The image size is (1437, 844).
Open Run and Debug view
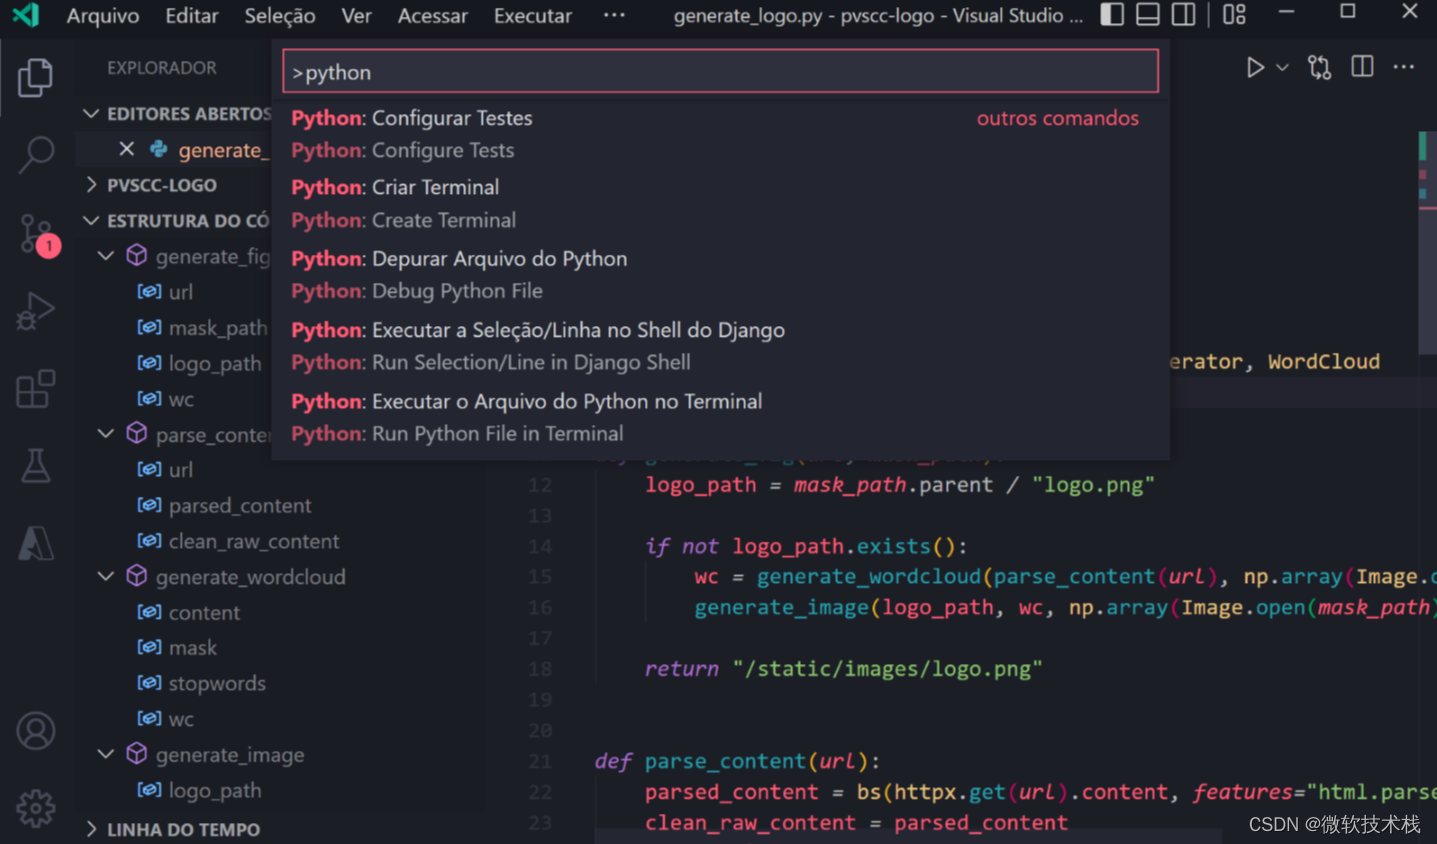click(x=35, y=311)
